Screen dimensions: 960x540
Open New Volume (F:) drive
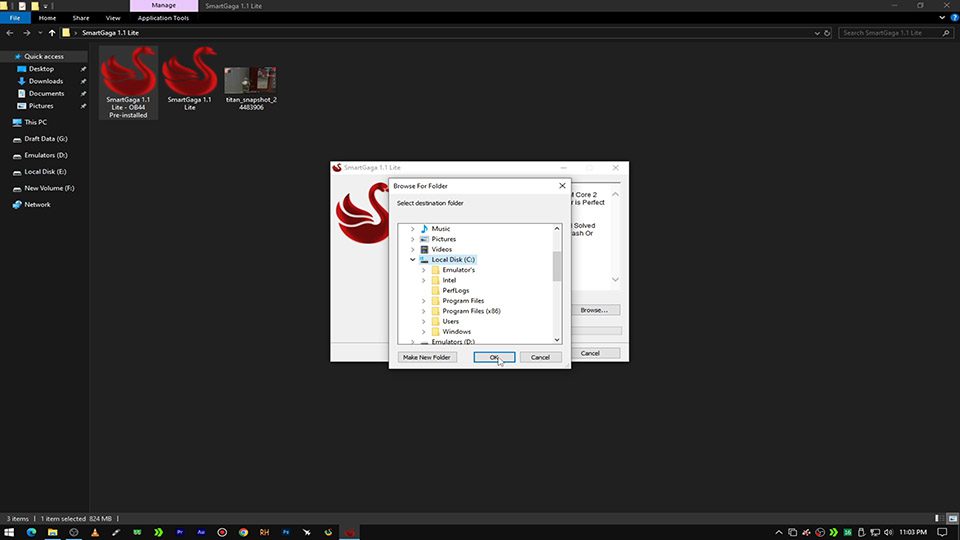49,189
